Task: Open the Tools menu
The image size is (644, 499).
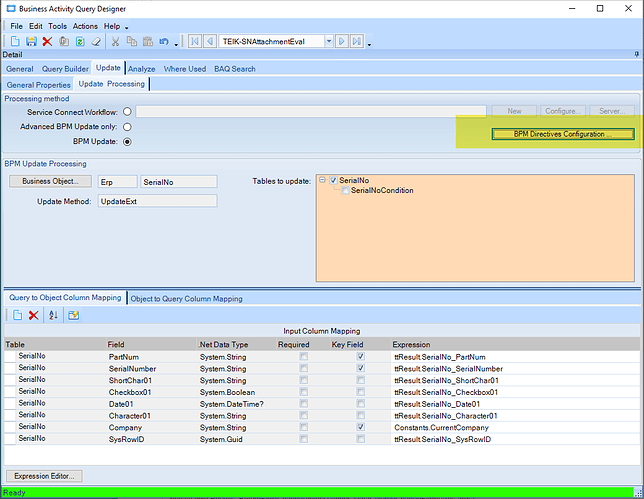Action: (58, 26)
